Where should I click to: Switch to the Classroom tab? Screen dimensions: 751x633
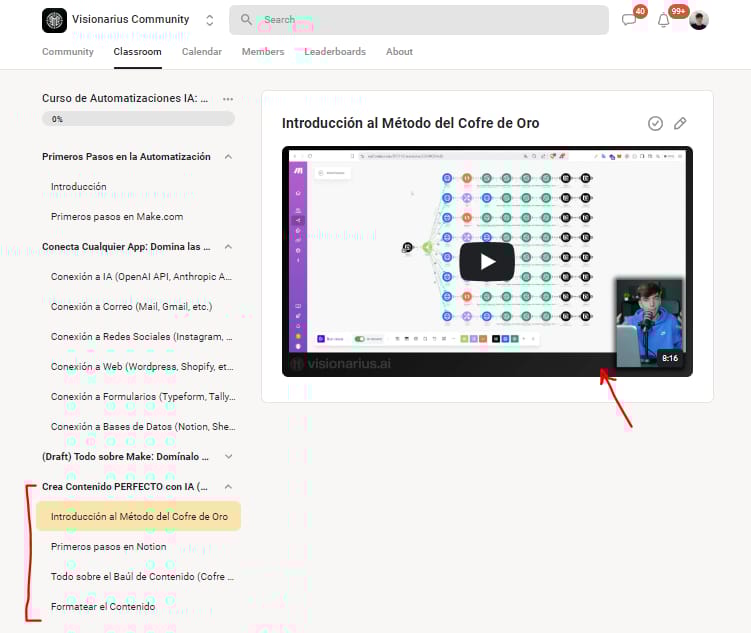coord(137,52)
